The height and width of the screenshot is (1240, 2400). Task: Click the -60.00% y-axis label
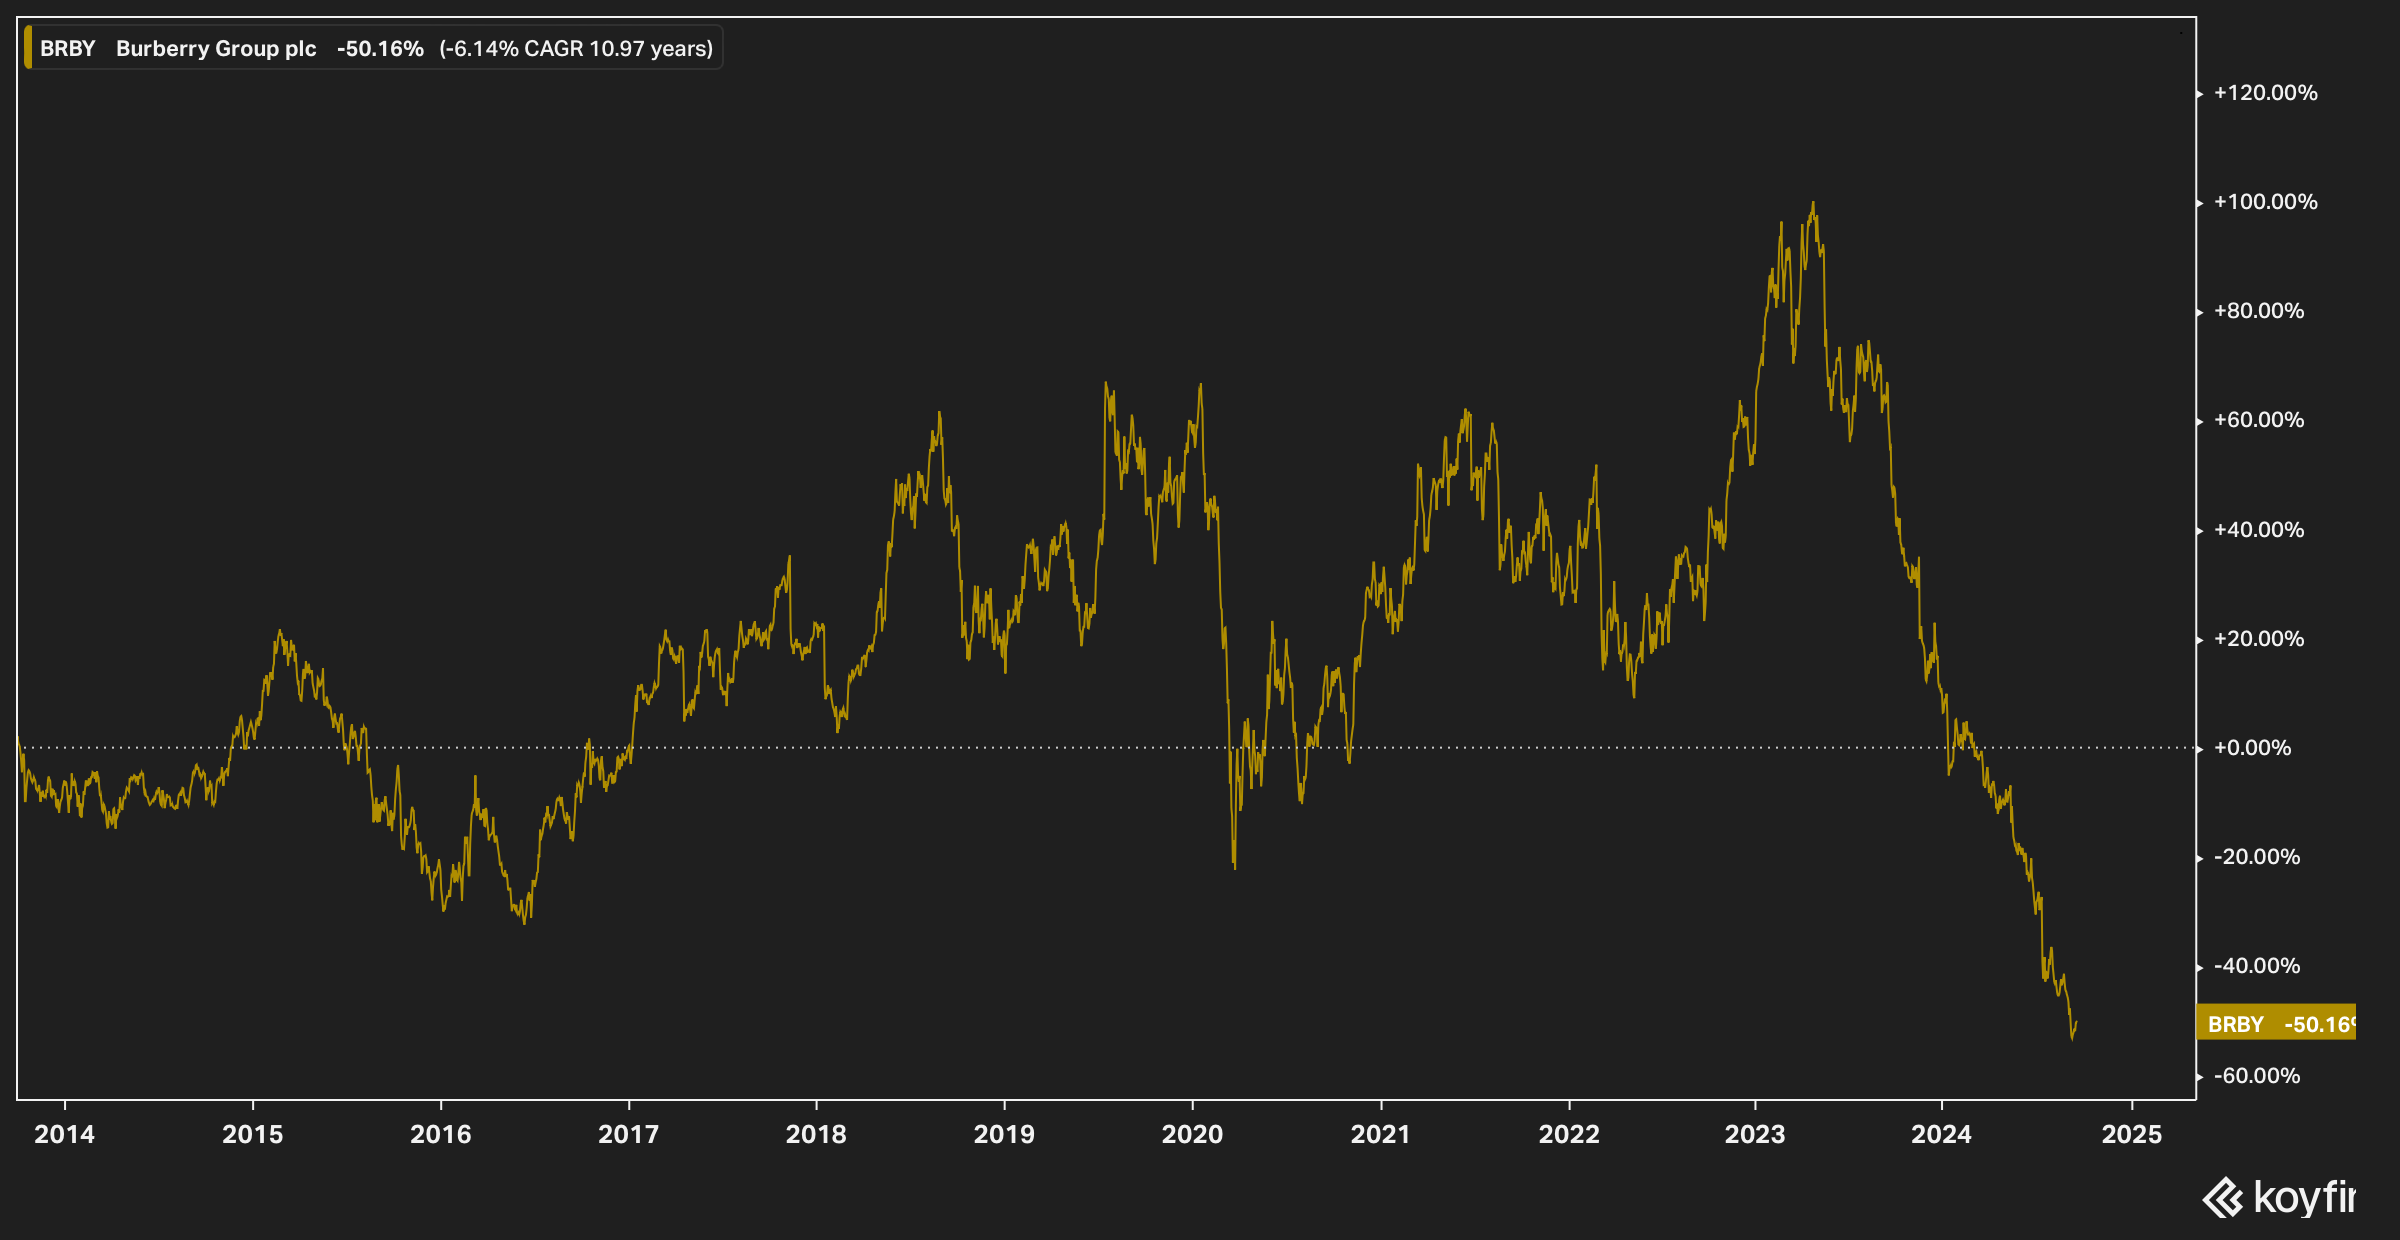(2257, 1076)
